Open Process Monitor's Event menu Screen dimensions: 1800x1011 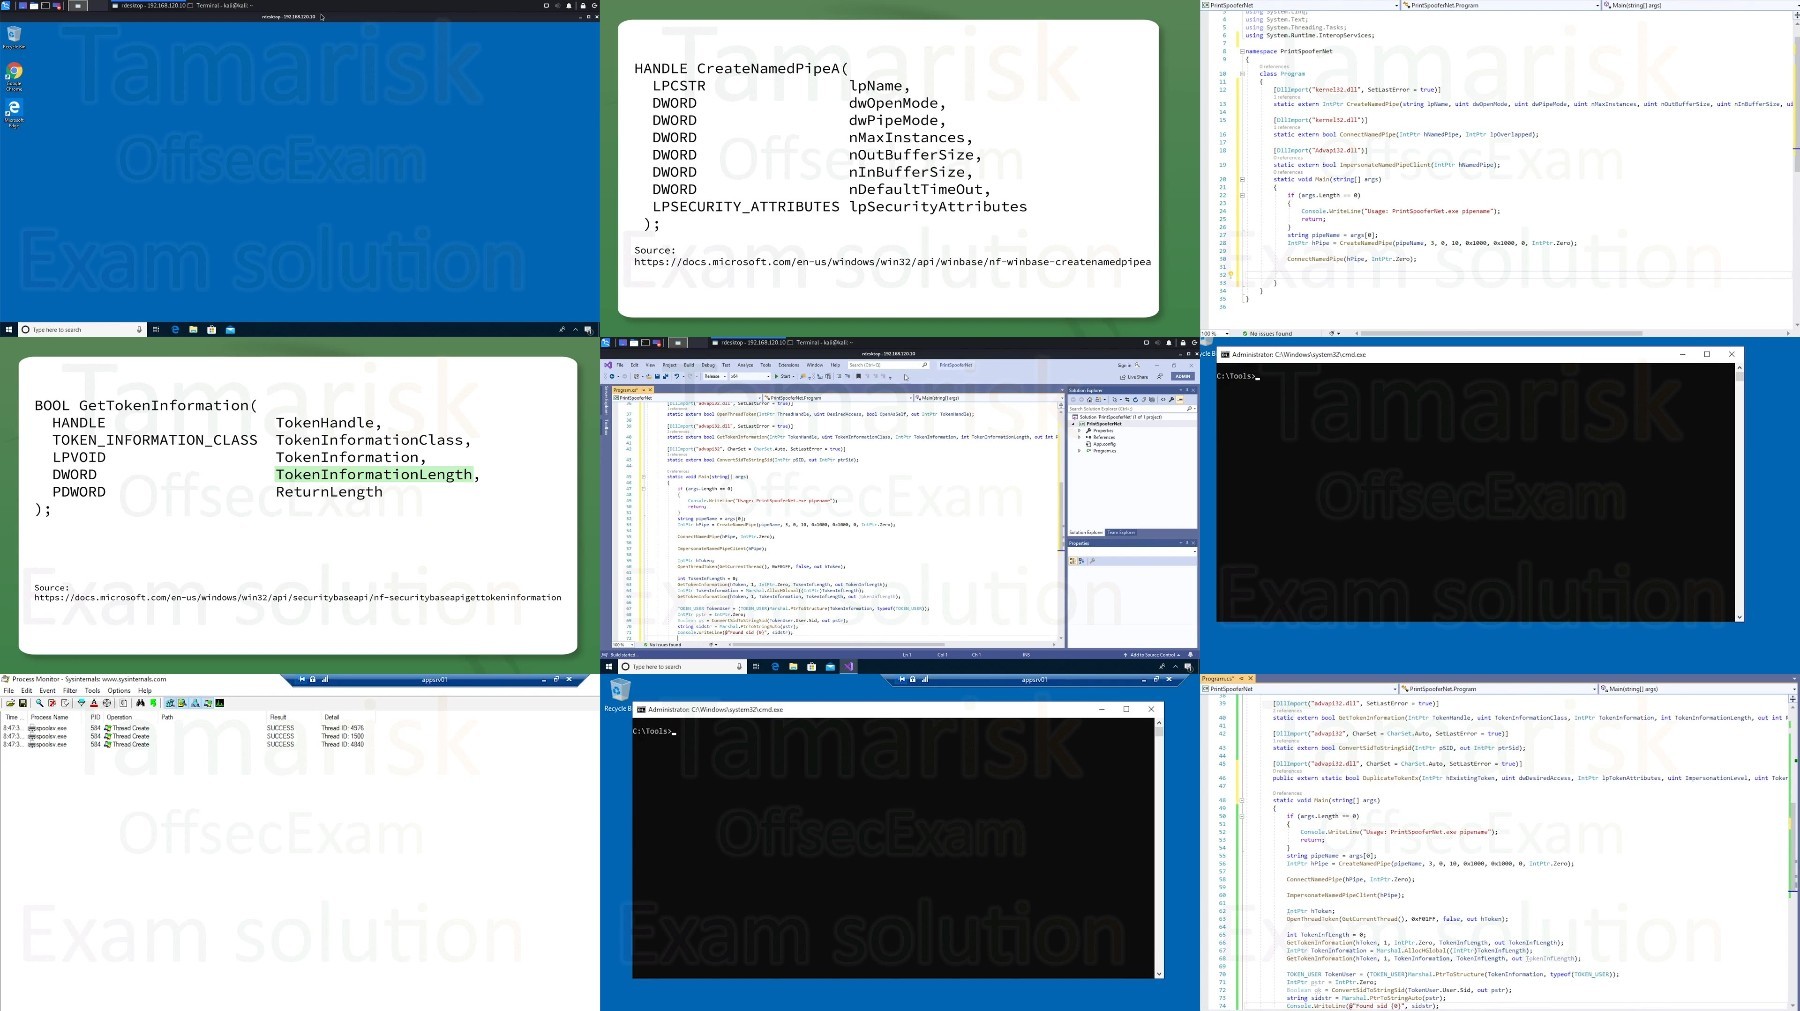click(47, 691)
